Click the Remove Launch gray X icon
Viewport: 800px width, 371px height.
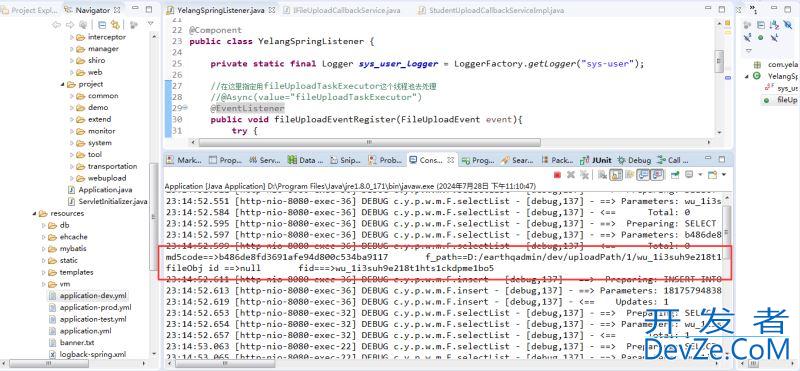571,175
